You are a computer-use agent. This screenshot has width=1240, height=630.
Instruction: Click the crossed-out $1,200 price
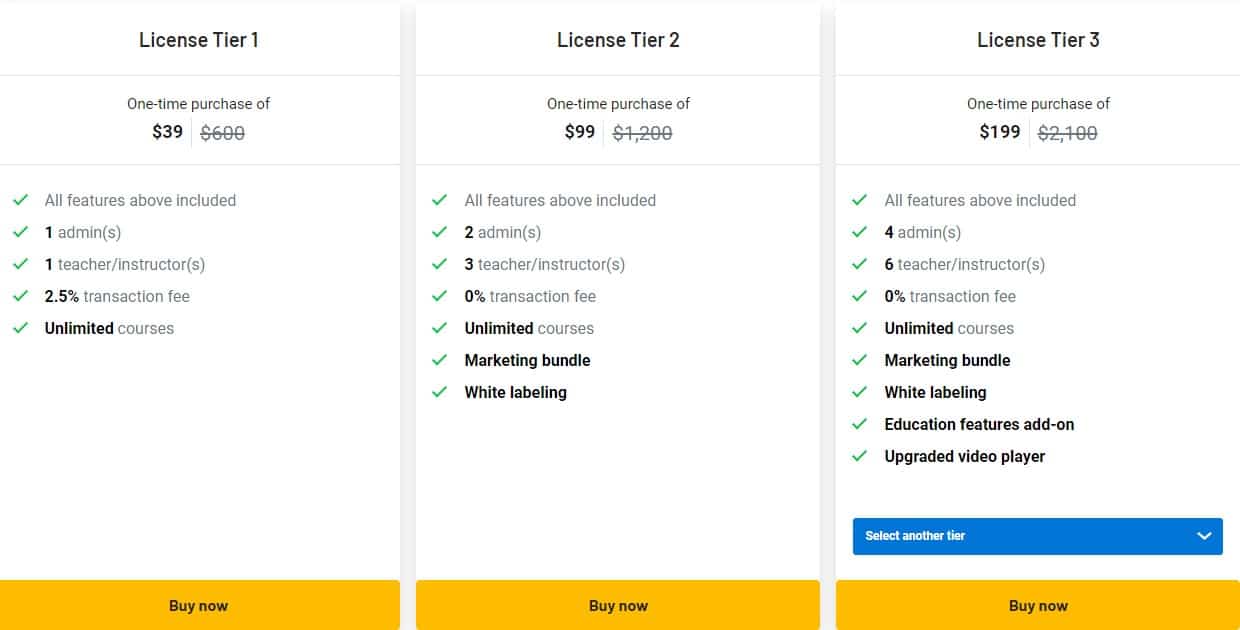[x=643, y=132]
